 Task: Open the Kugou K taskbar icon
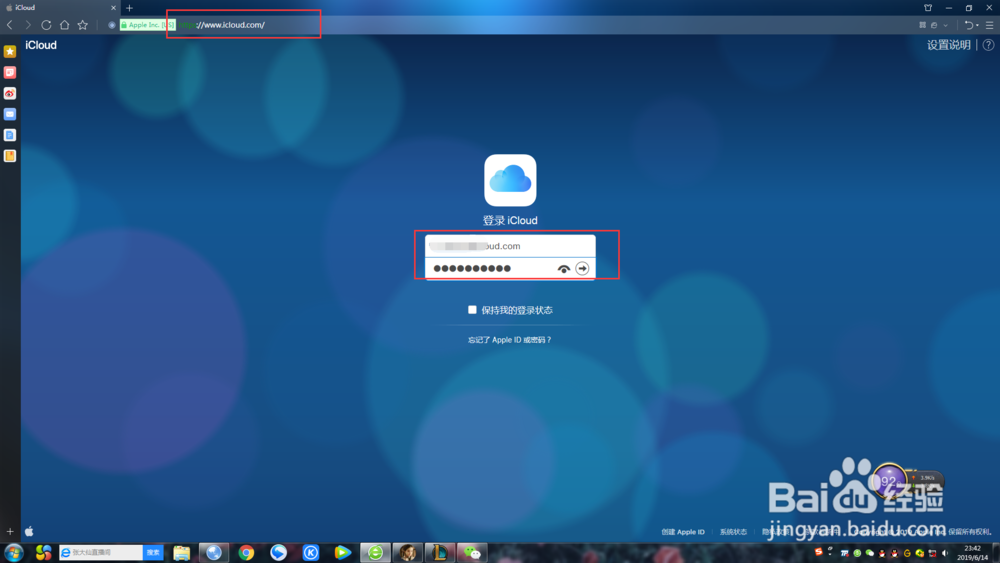coord(311,552)
